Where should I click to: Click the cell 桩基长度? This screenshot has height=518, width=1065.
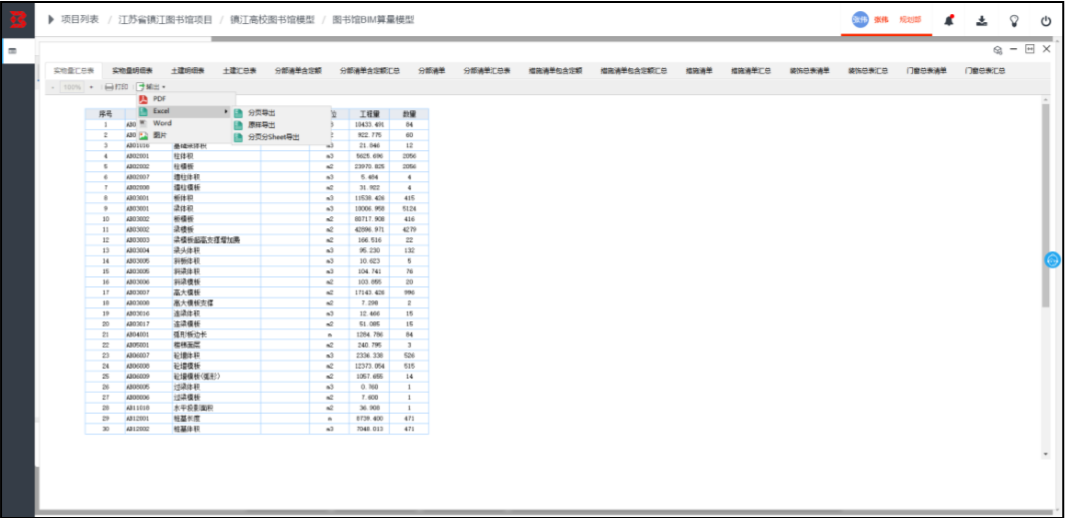(216, 419)
